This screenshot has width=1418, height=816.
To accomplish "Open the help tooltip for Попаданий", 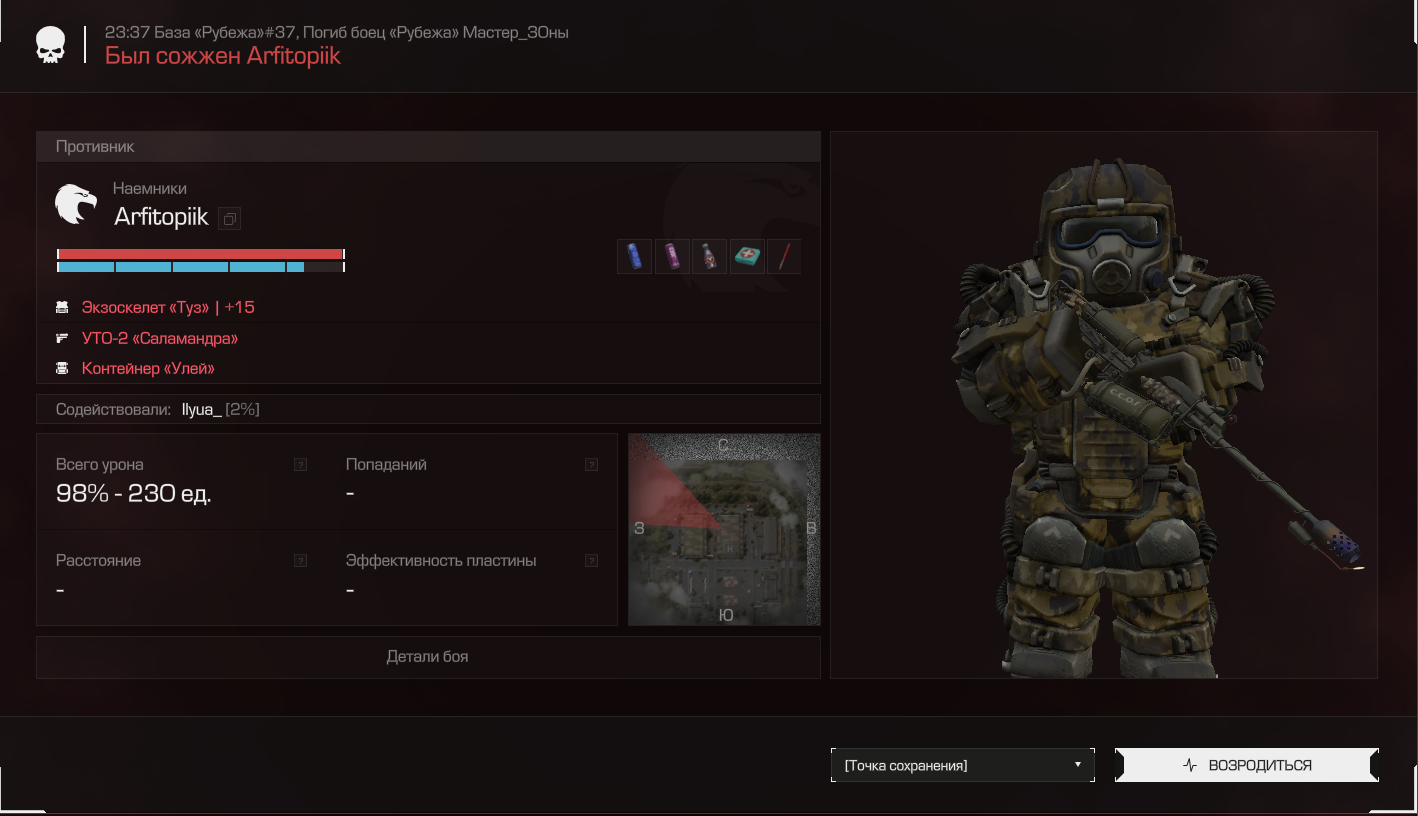I will click(x=591, y=465).
